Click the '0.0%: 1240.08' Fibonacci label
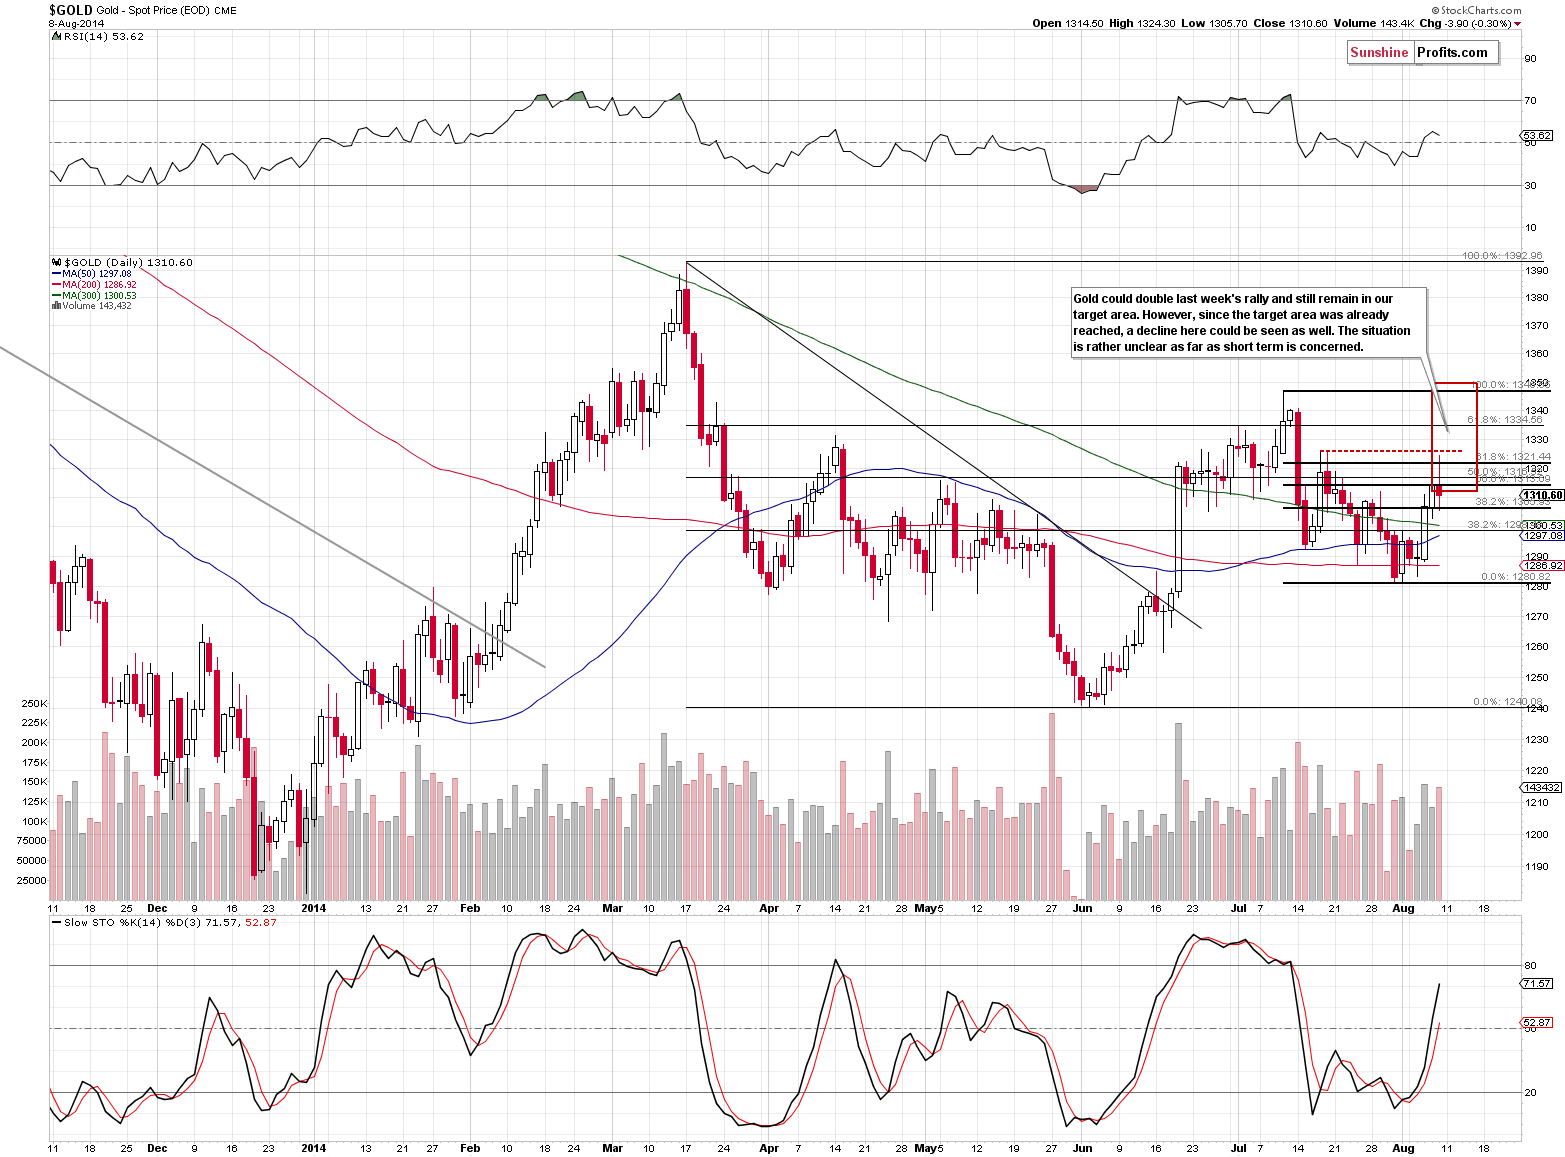Viewport: 1565px width, 1157px height. (x=1507, y=702)
